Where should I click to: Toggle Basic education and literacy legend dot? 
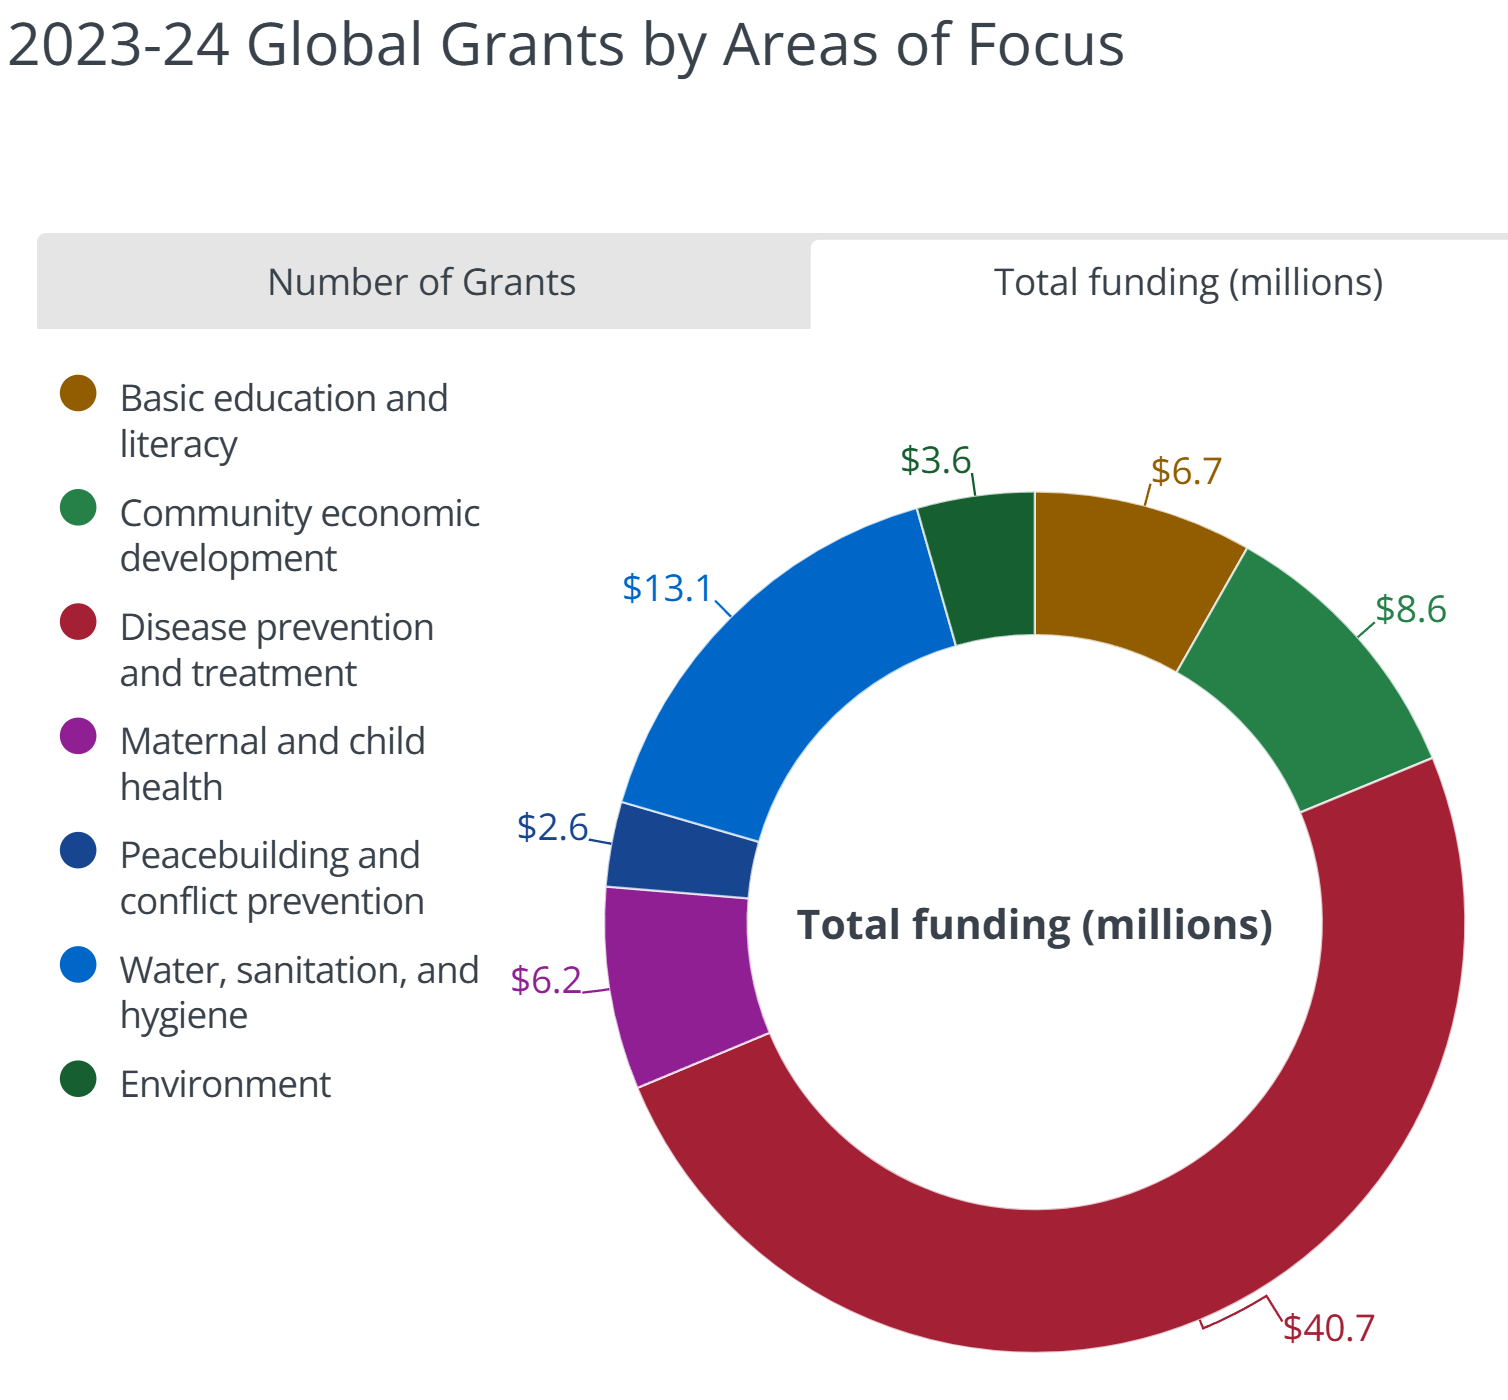78,393
